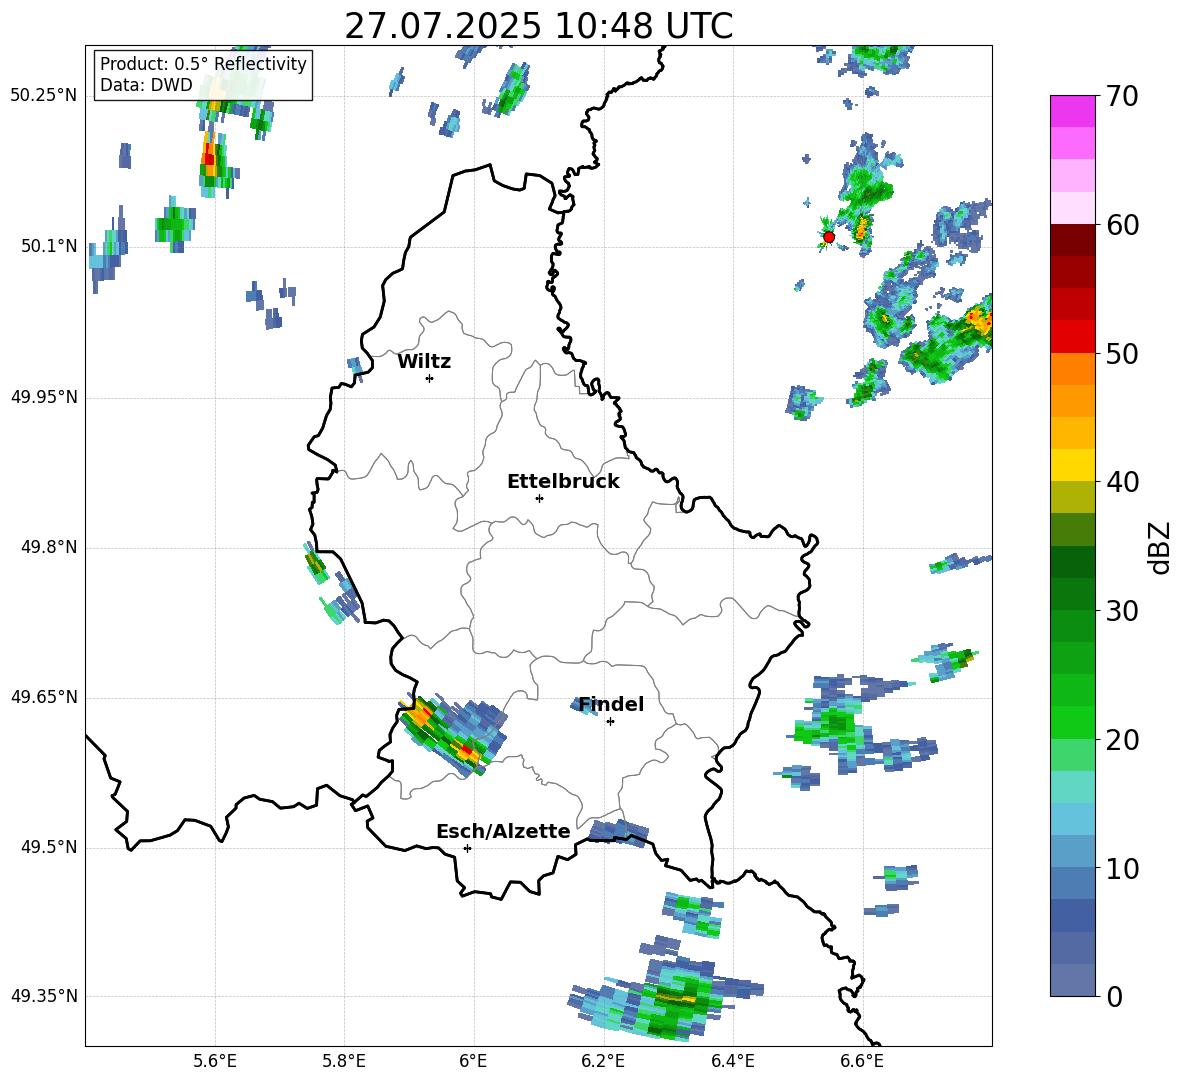1184x1081 pixels.
Task: Click the colorbar 0 tick label
Action: (1114, 996)
